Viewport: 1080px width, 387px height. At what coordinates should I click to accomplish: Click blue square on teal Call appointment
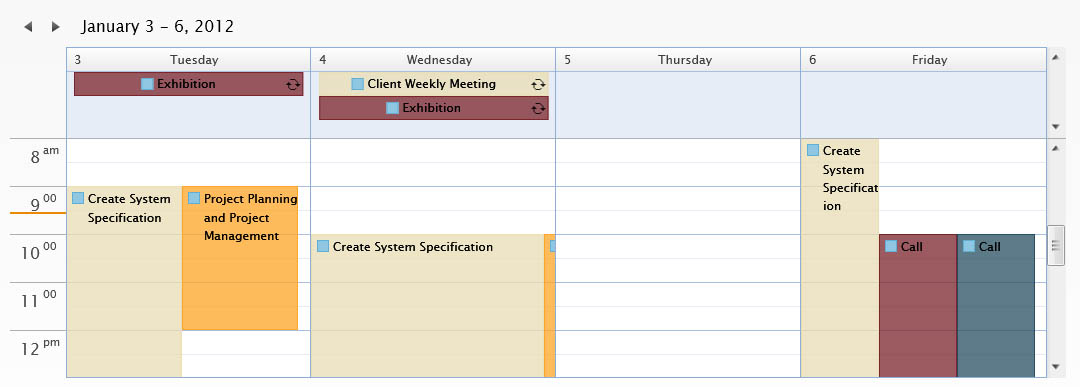coord(969,246)
